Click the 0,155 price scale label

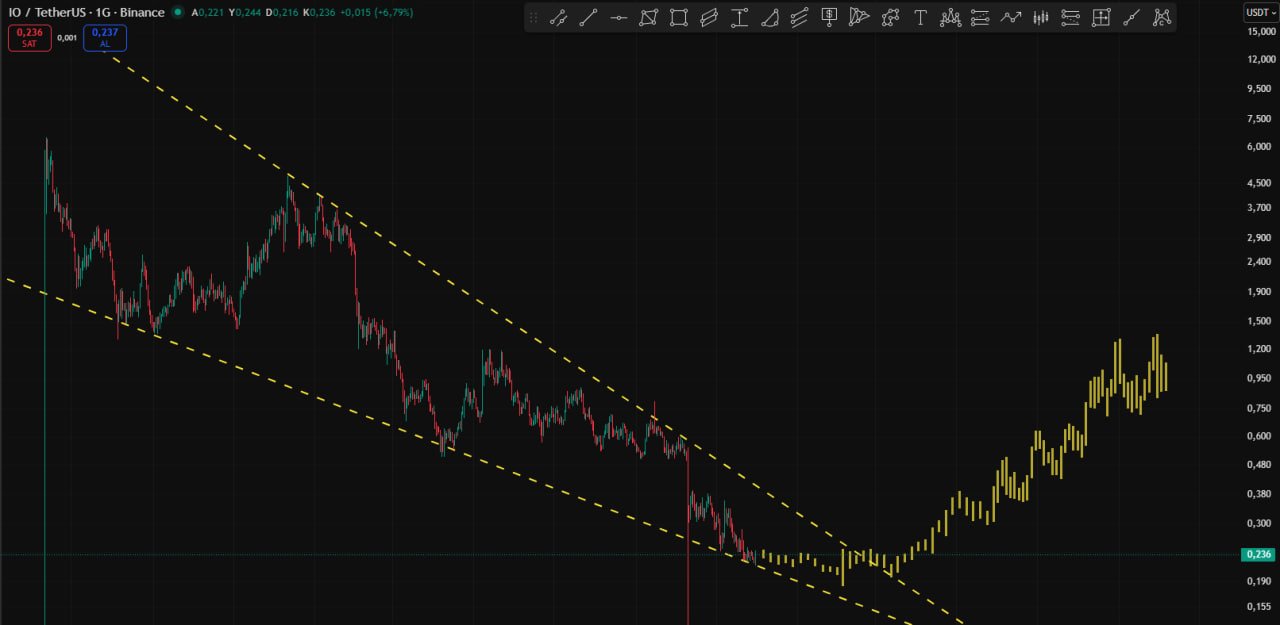coord(1259,606)
